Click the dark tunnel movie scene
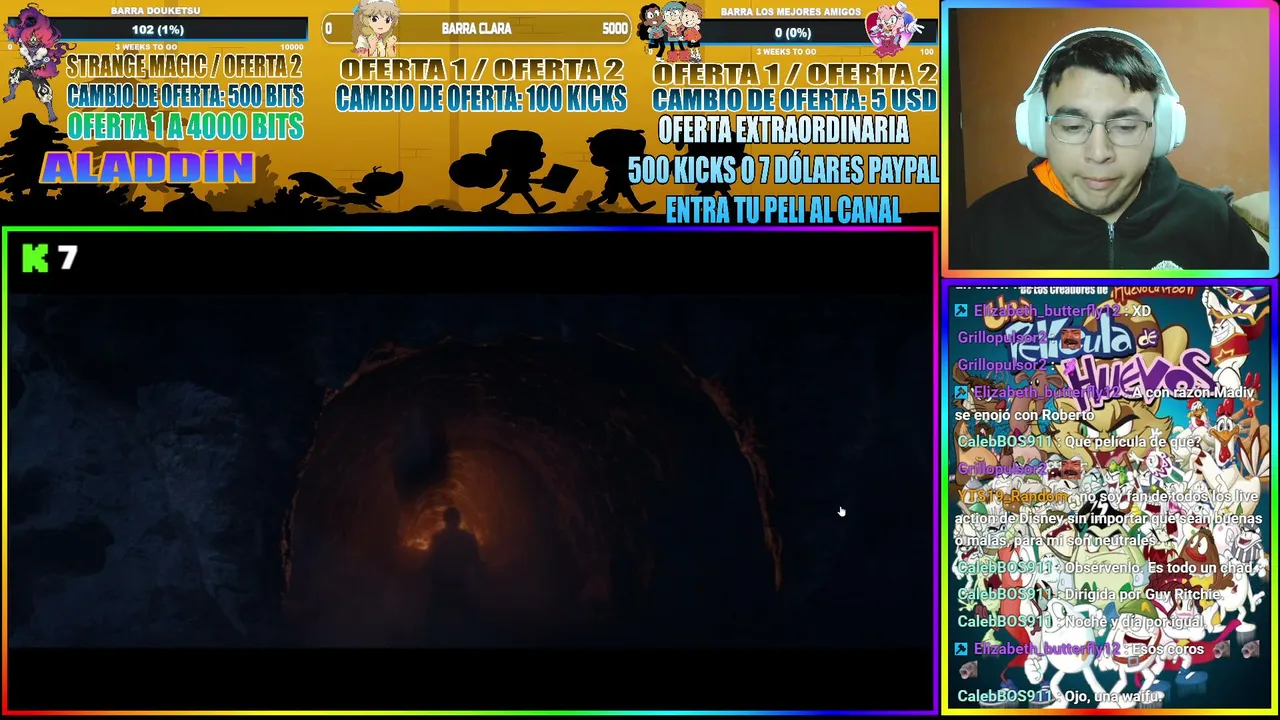 (x=470, y=472)
